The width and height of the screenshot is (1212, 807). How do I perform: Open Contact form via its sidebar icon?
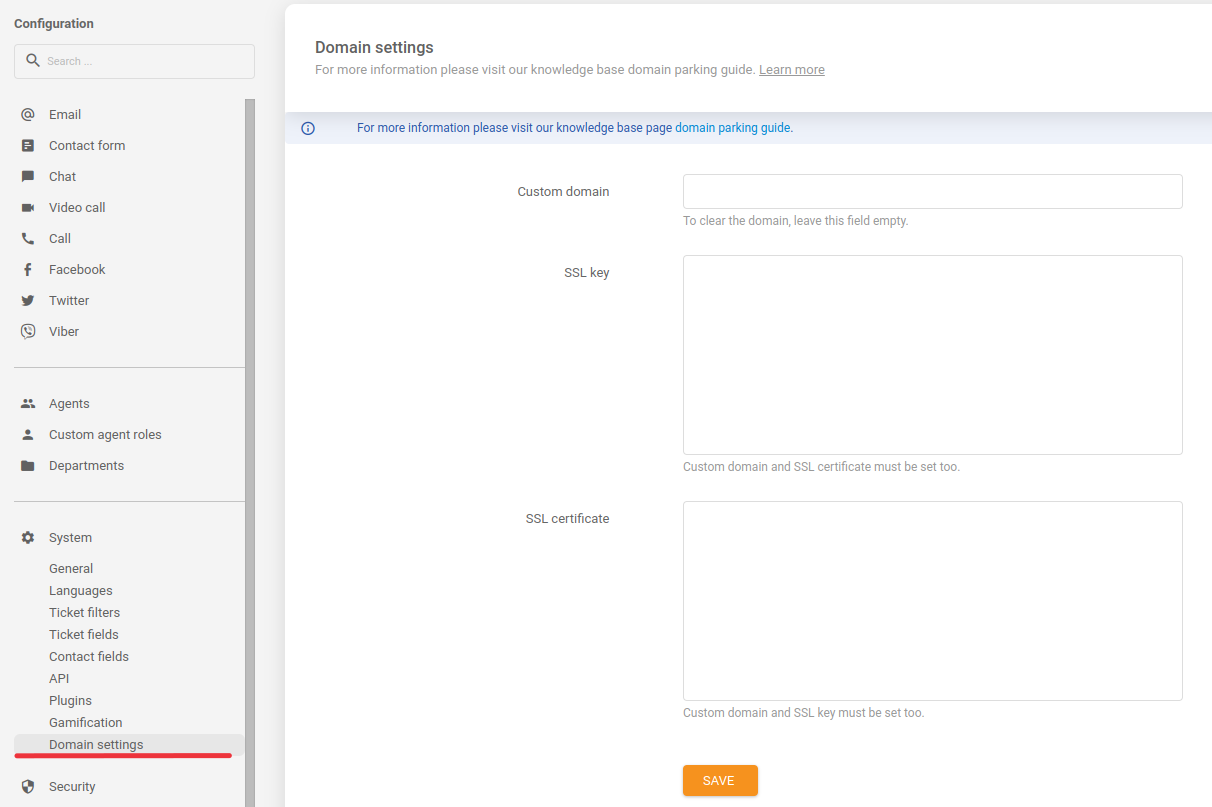pyautogui.click(x=28, y=146)
